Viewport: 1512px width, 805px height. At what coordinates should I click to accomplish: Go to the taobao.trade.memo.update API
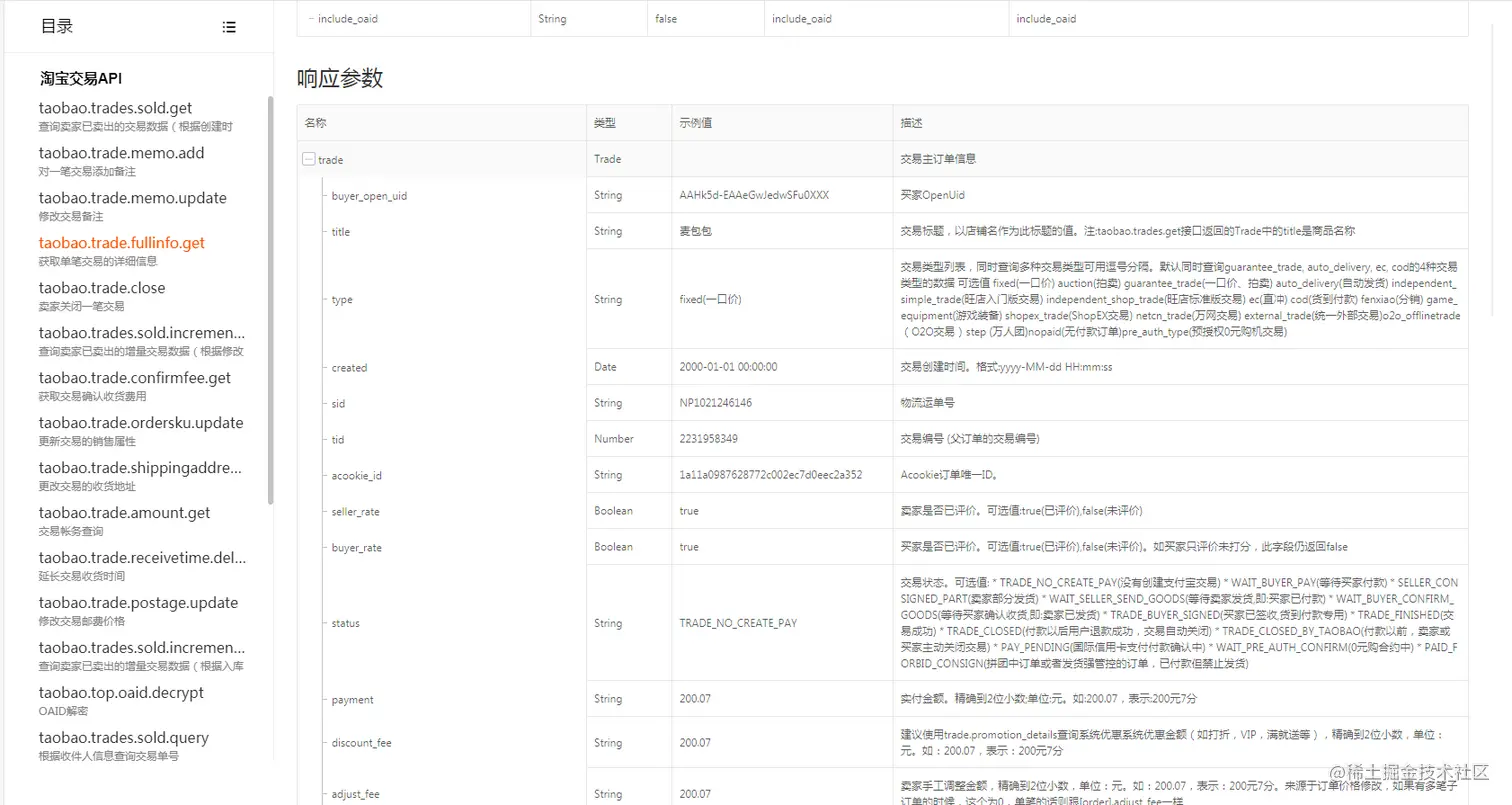133,198
